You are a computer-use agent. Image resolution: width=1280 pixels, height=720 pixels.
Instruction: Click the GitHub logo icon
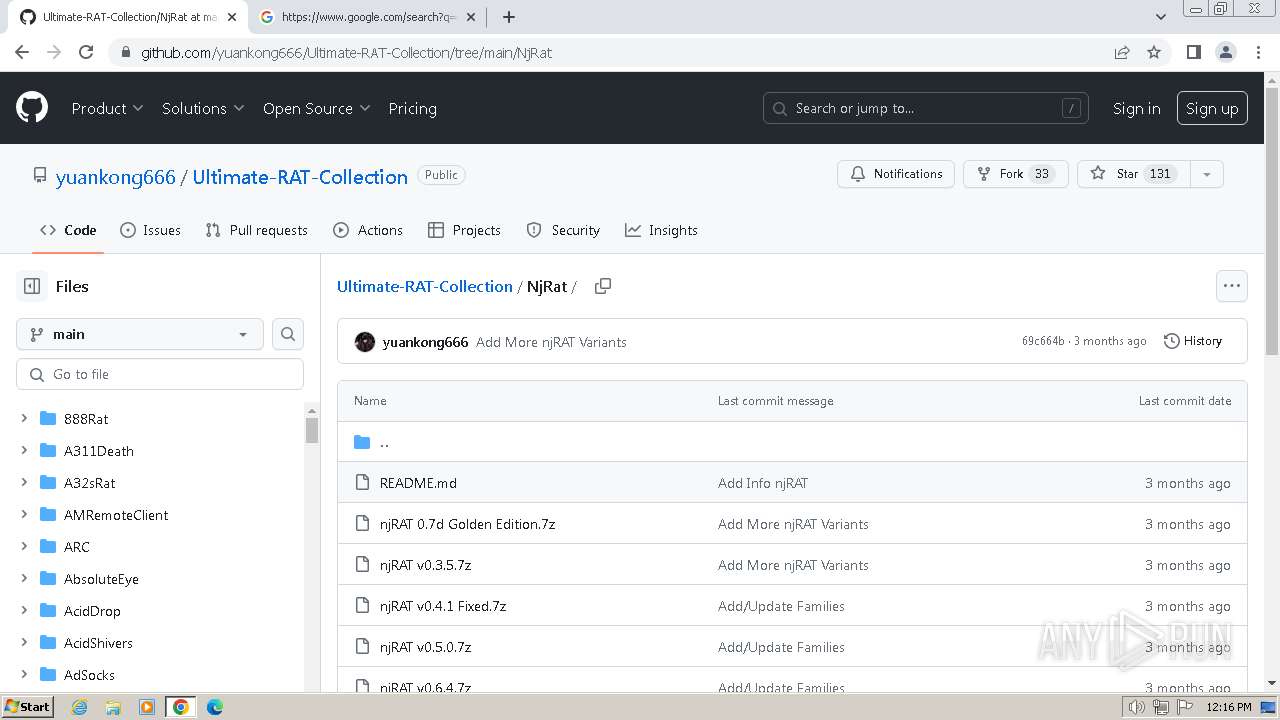(32, 108)
